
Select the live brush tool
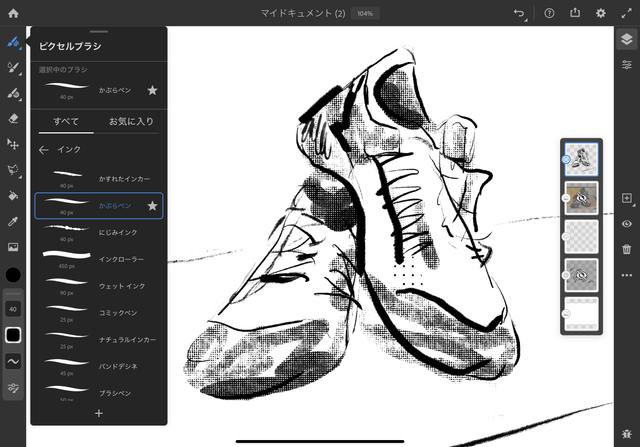[13, 67]
